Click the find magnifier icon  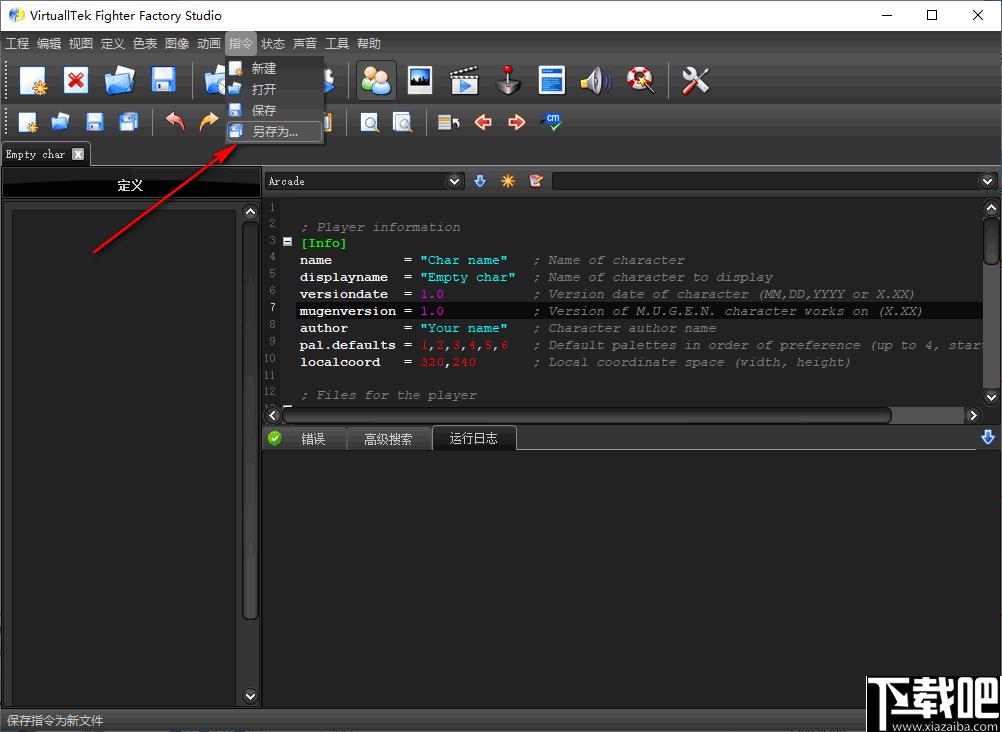pos(369,122)
